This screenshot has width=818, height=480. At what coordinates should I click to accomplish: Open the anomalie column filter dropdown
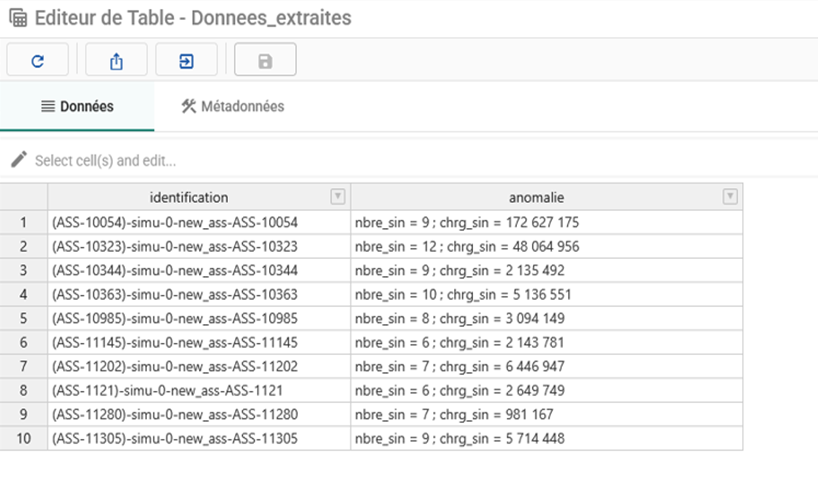pyautogui.click(x=730, y=197)
